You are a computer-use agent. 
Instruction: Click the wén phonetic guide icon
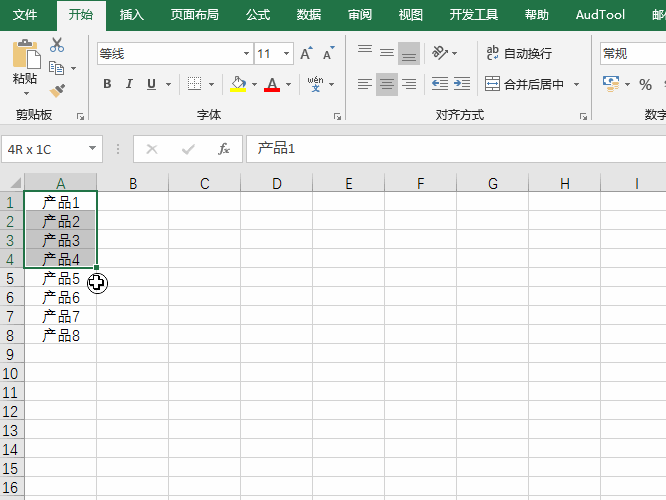pos(316,84)
